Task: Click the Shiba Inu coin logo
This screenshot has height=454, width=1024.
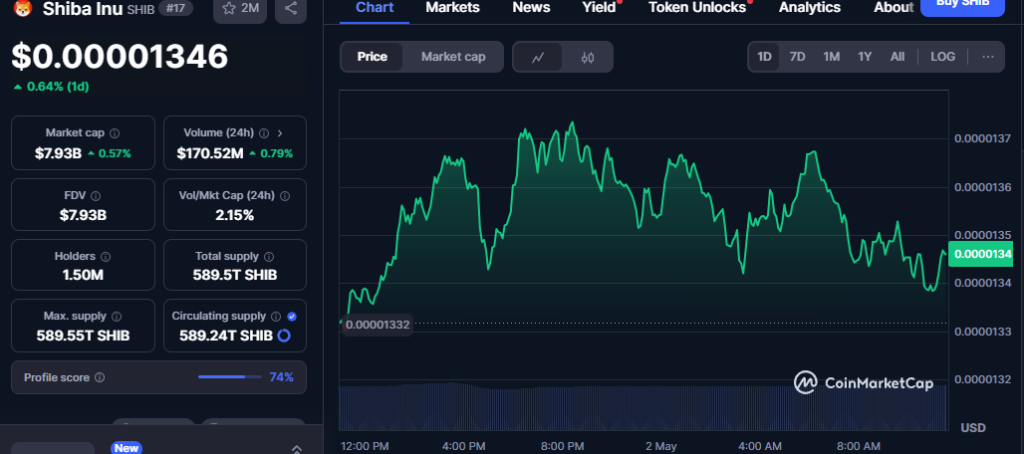Action: pos(22,8)
